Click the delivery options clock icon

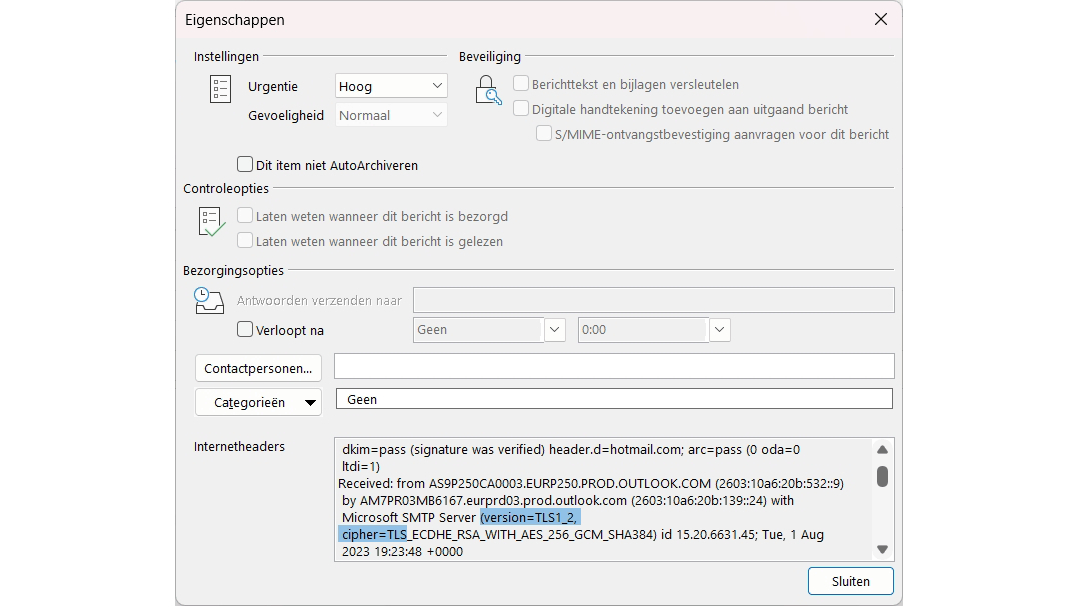pos(208,300)
